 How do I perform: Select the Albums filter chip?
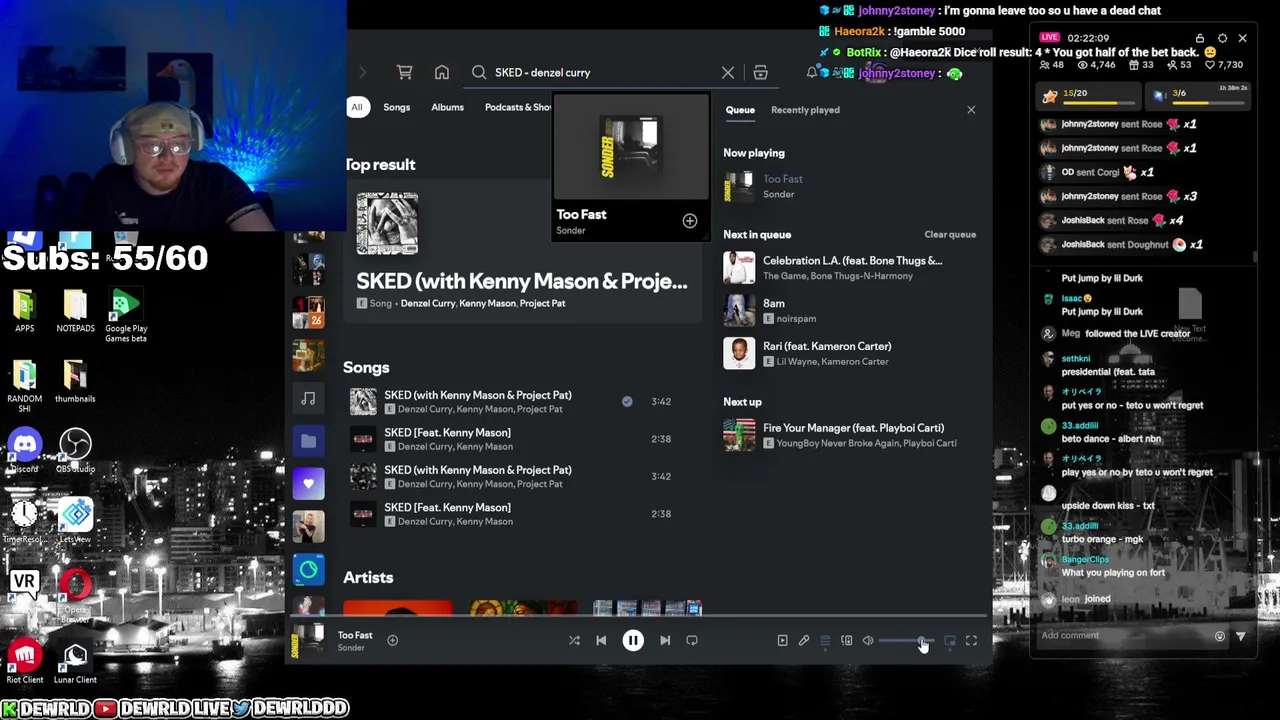pyautogui.click(x=447, y=107)
